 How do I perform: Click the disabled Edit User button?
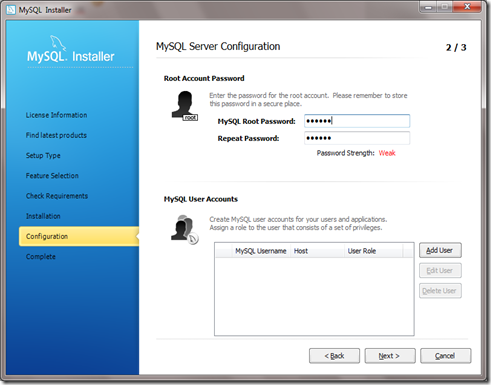click(x=440, y=270)
